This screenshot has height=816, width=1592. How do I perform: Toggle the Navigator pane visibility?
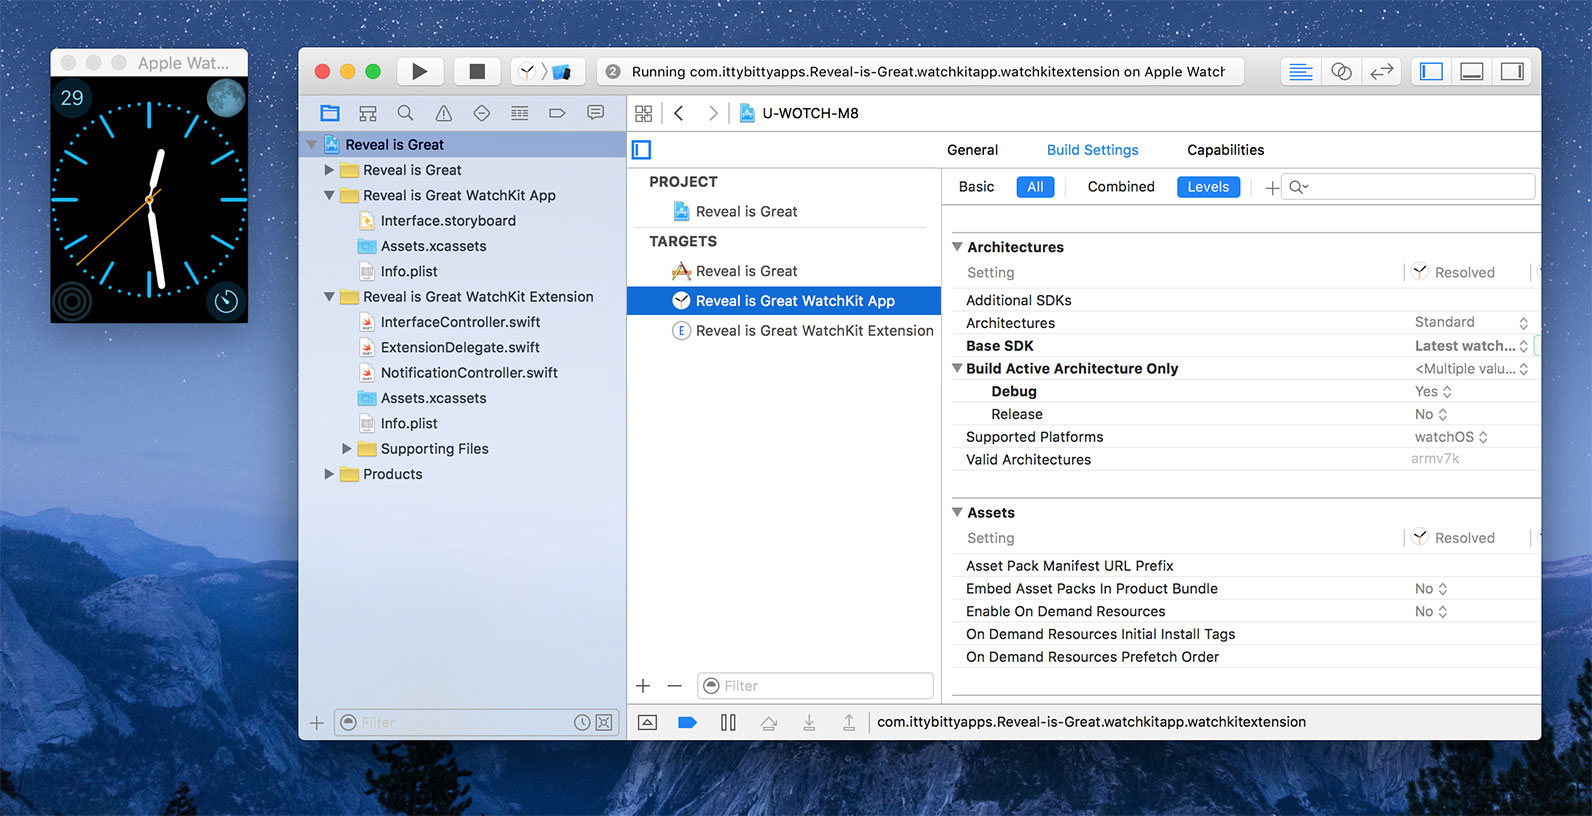[1431, 71]
